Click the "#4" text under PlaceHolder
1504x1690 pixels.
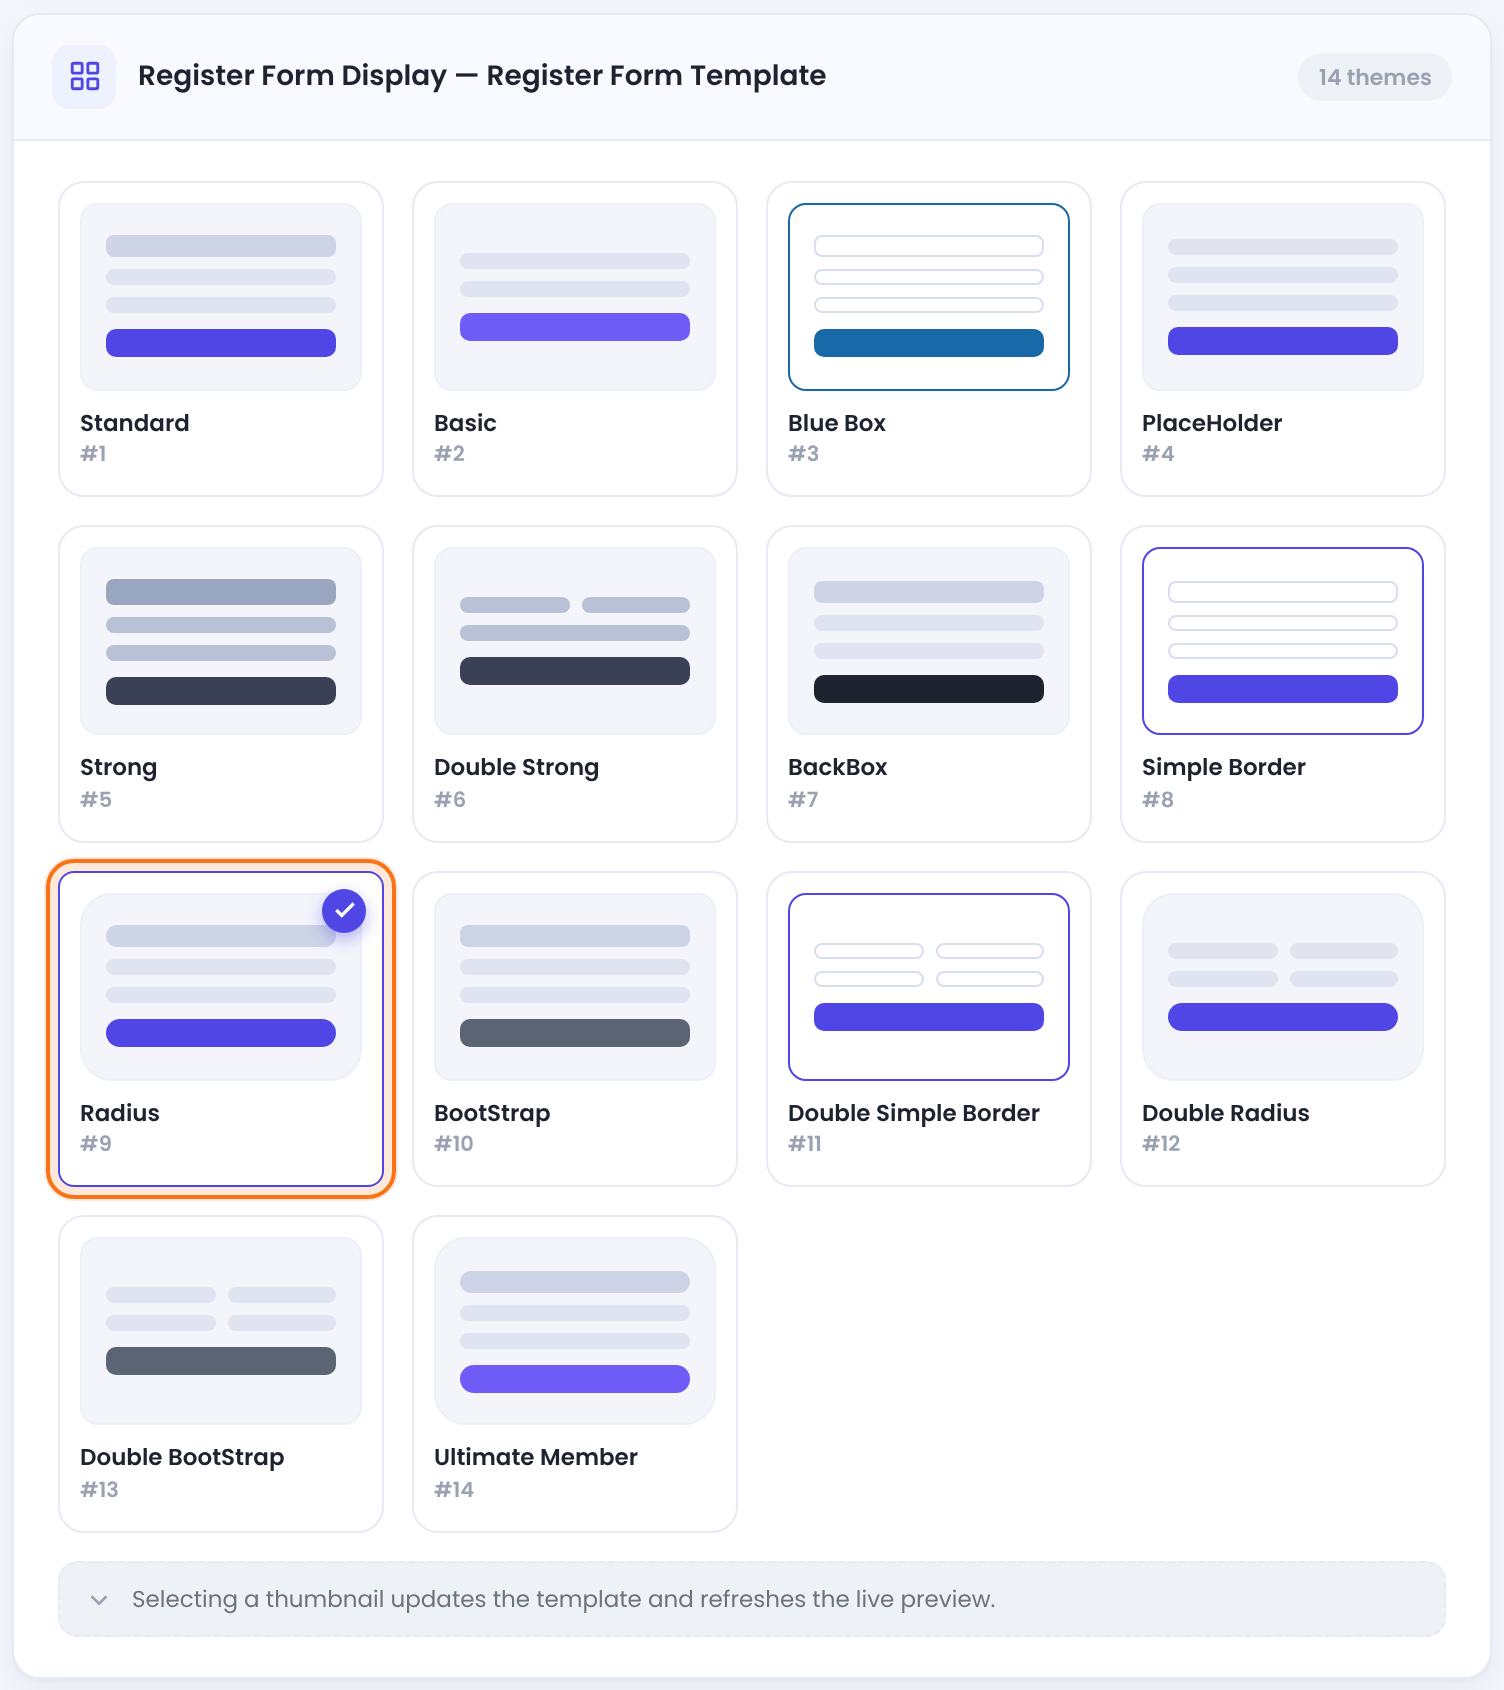coord(1158,454)
